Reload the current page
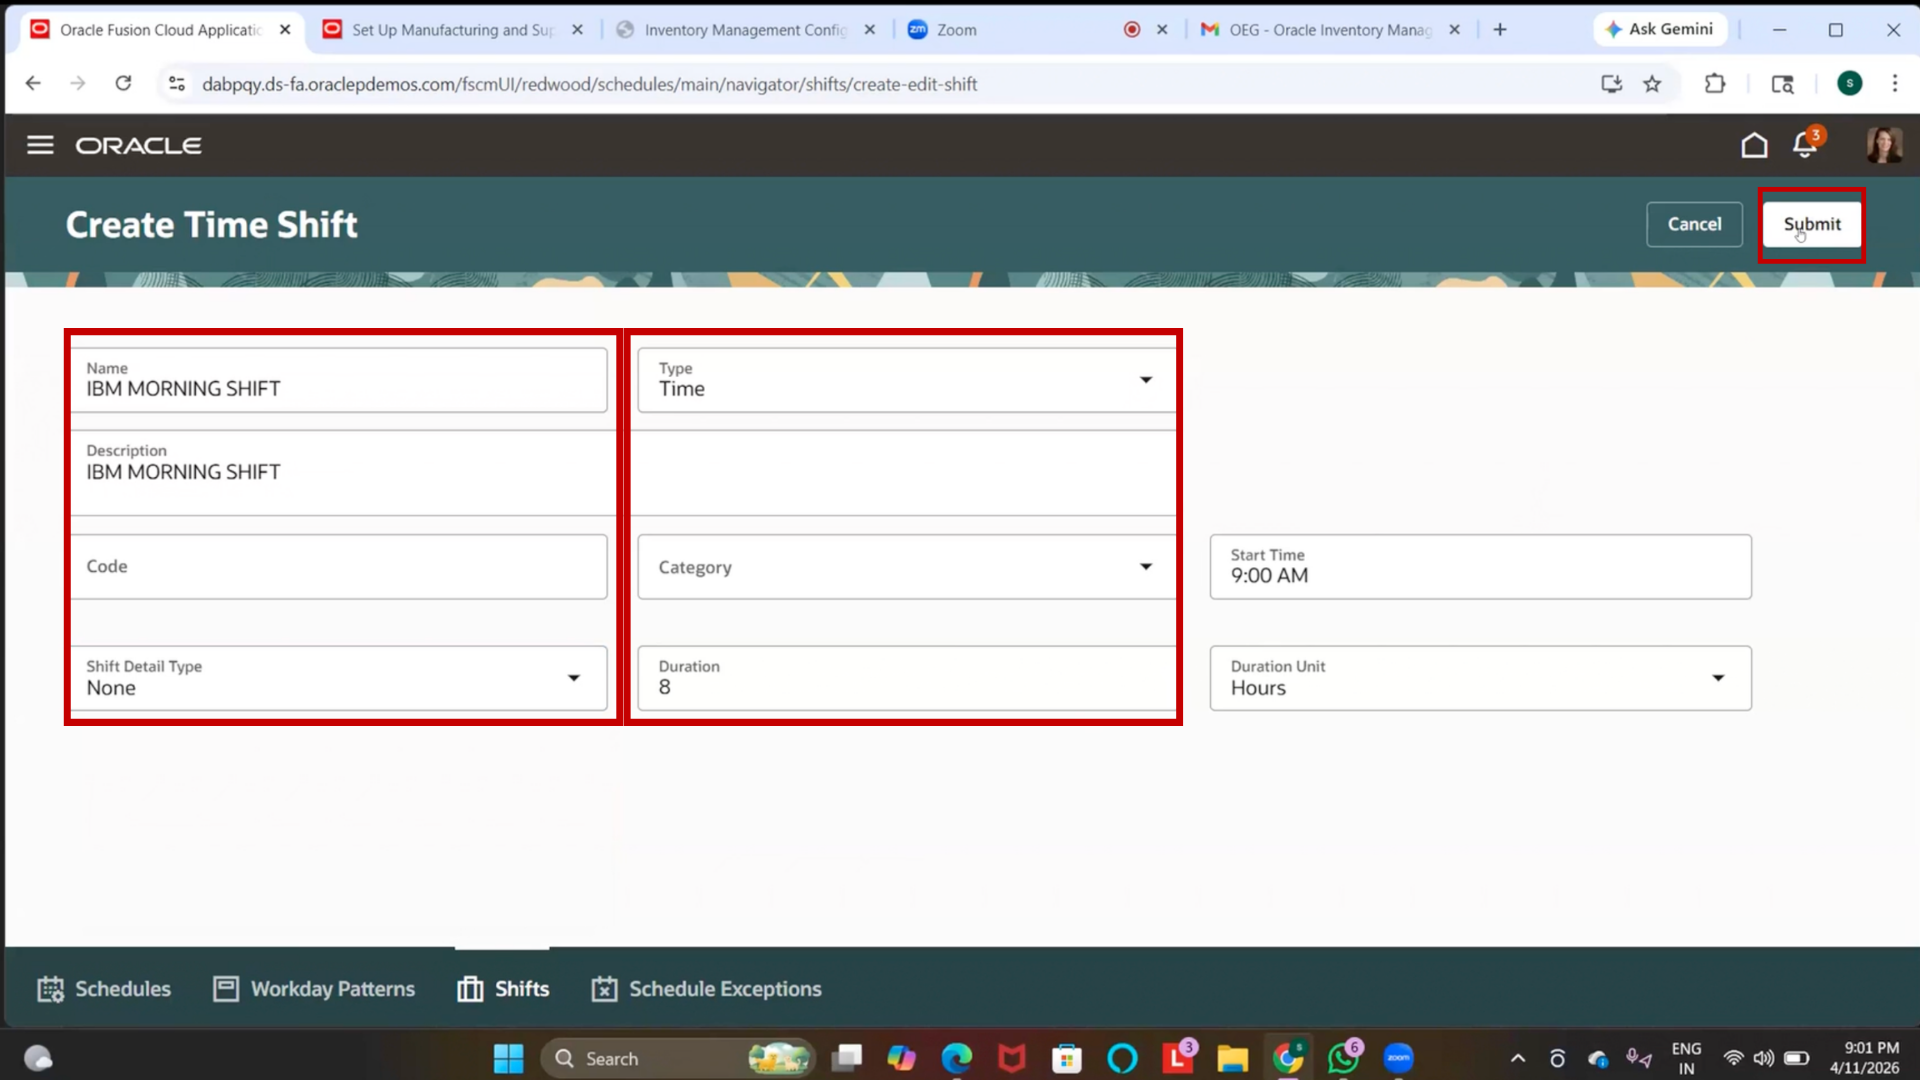The width and height of the screenshot is (1920, 1080). (x=123, y=84)
